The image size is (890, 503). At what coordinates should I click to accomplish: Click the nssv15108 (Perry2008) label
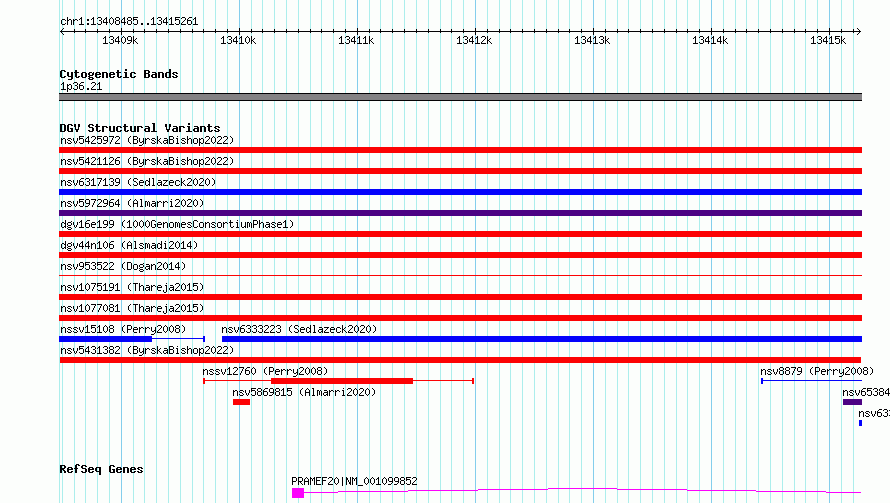pyautogui.click(x=123, y=329)
